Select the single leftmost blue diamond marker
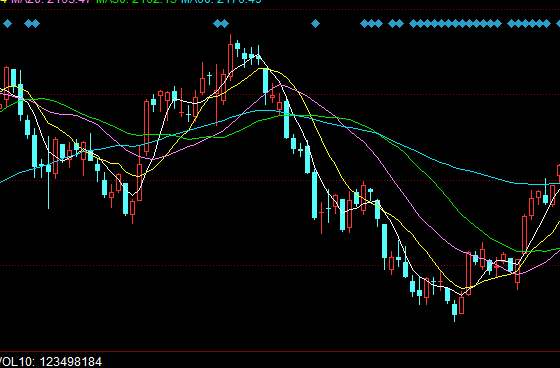 [x=8, y=24]
